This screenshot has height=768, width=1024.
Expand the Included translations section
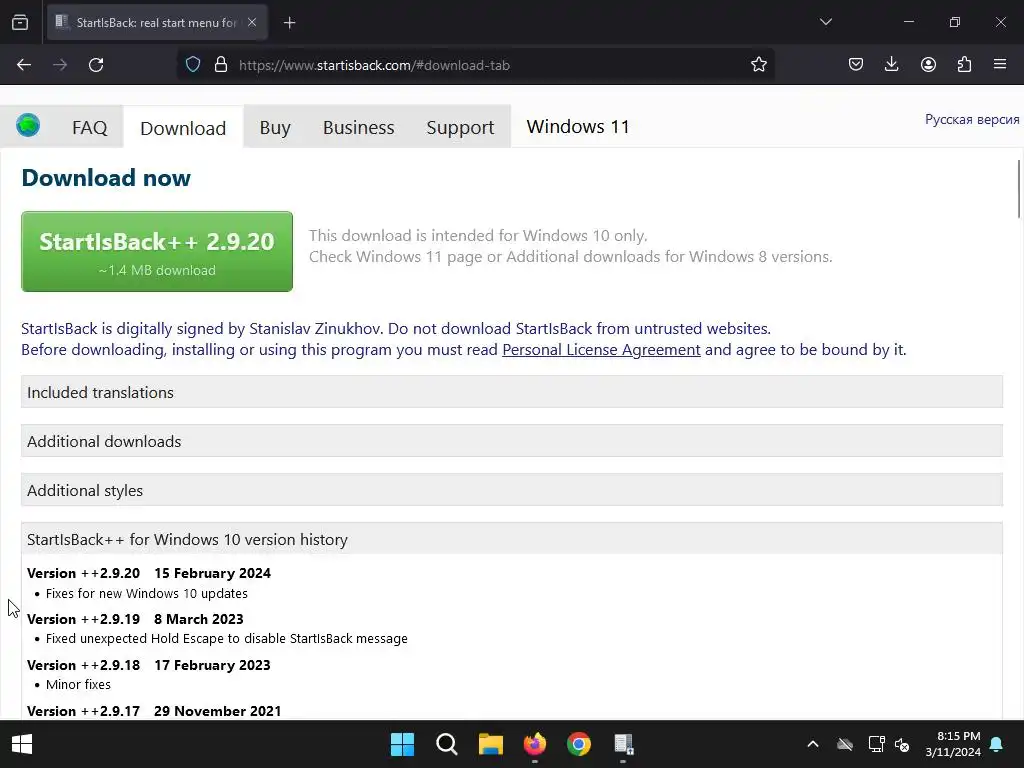pyautogui.click(x=511, y=392)
